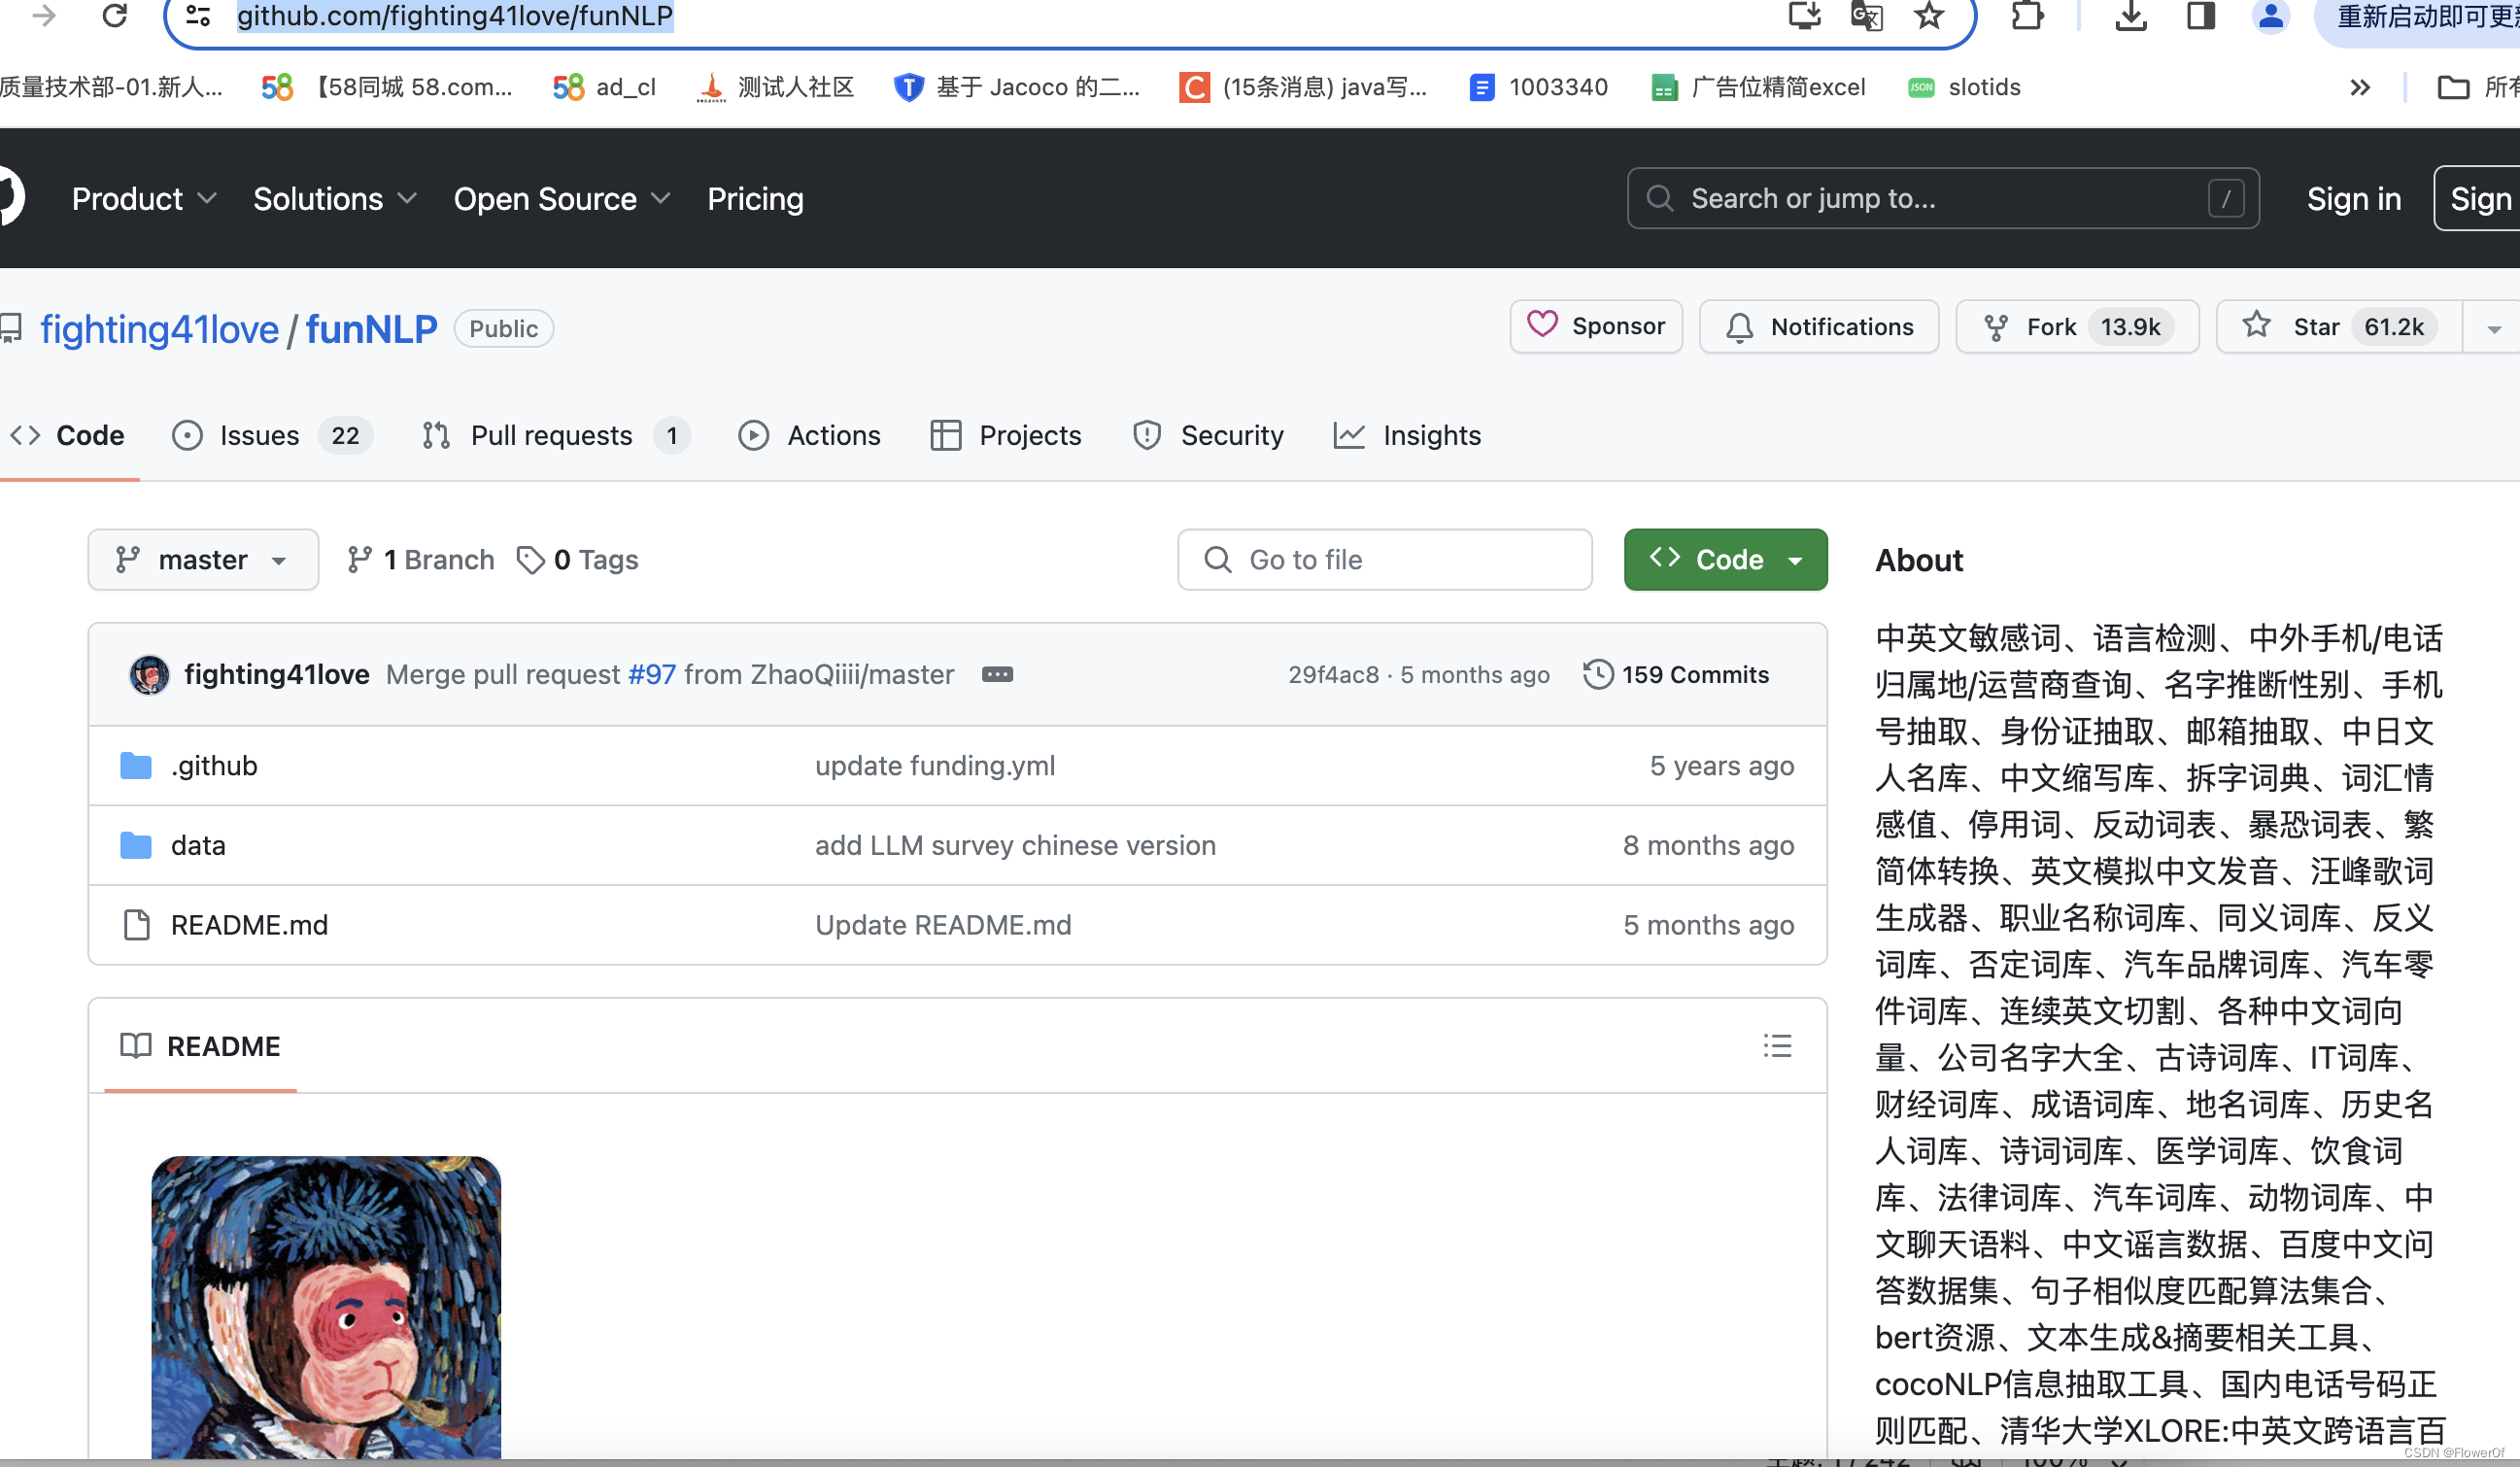Image resolution: width=2520 pixels, height=1467 pixels.
Task: Expand the Star lists dropdown arrow
Action: click(x=2493, y=328)
